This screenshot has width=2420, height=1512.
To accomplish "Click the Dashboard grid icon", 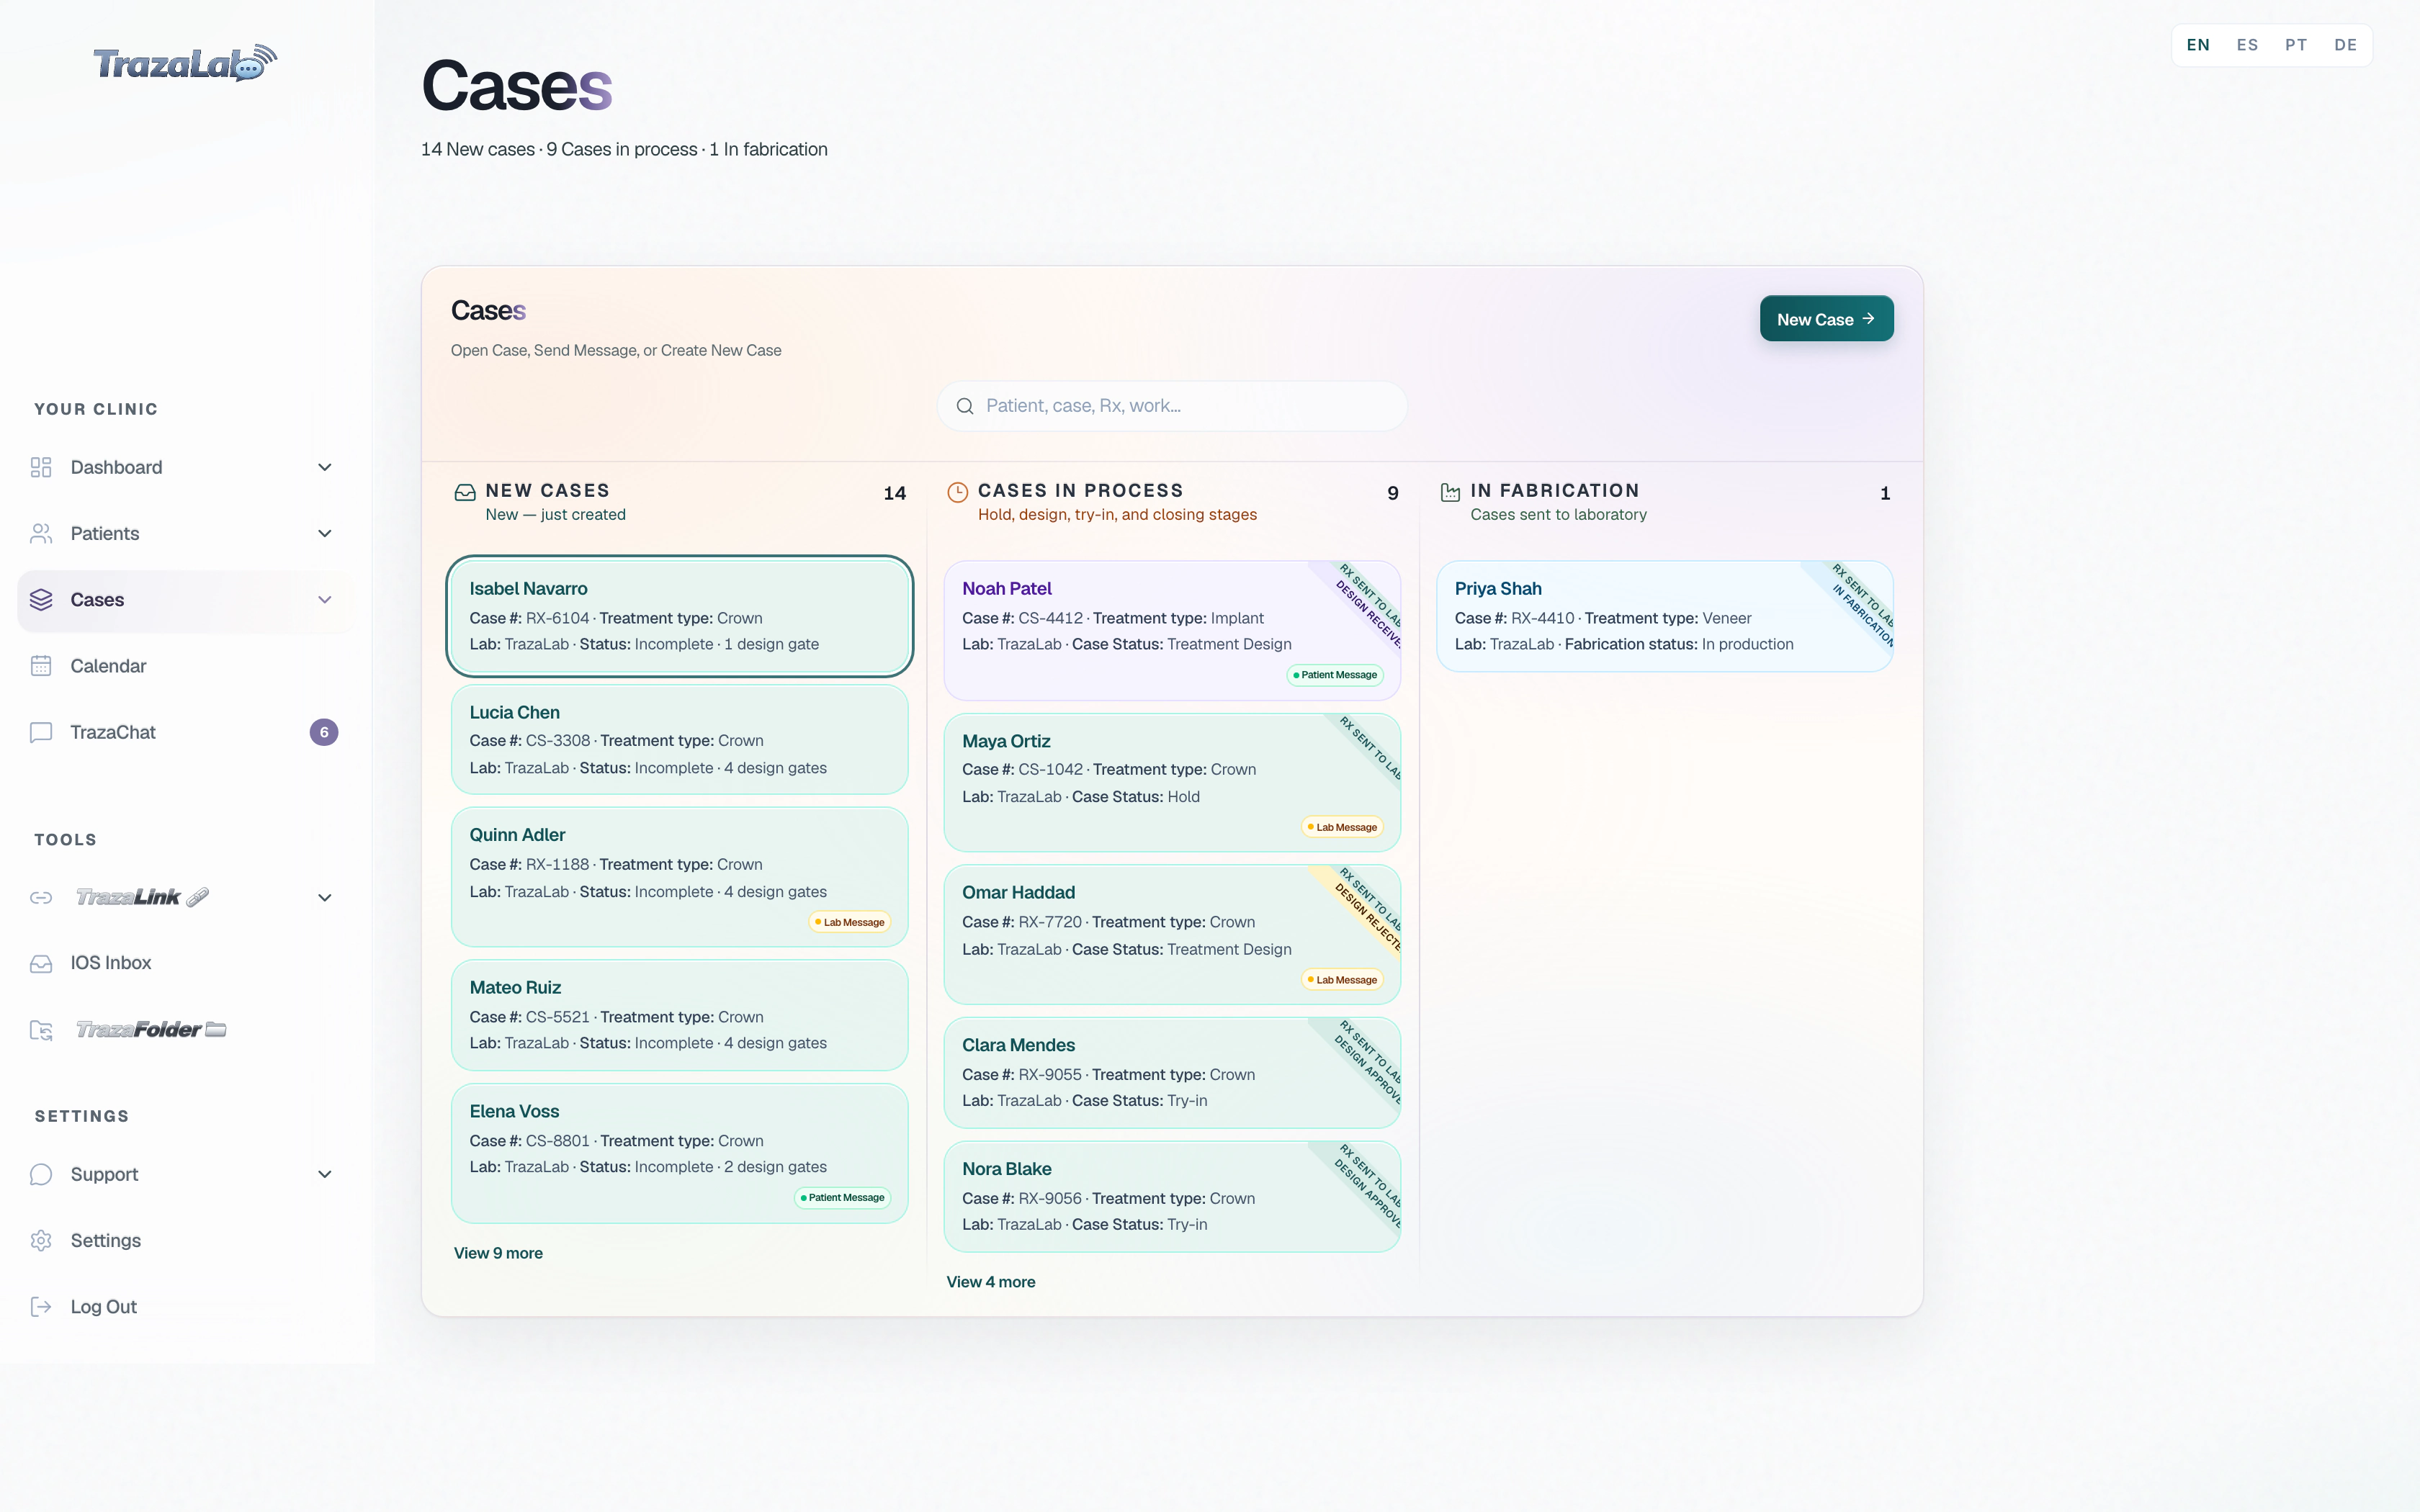I will point(41,467).
